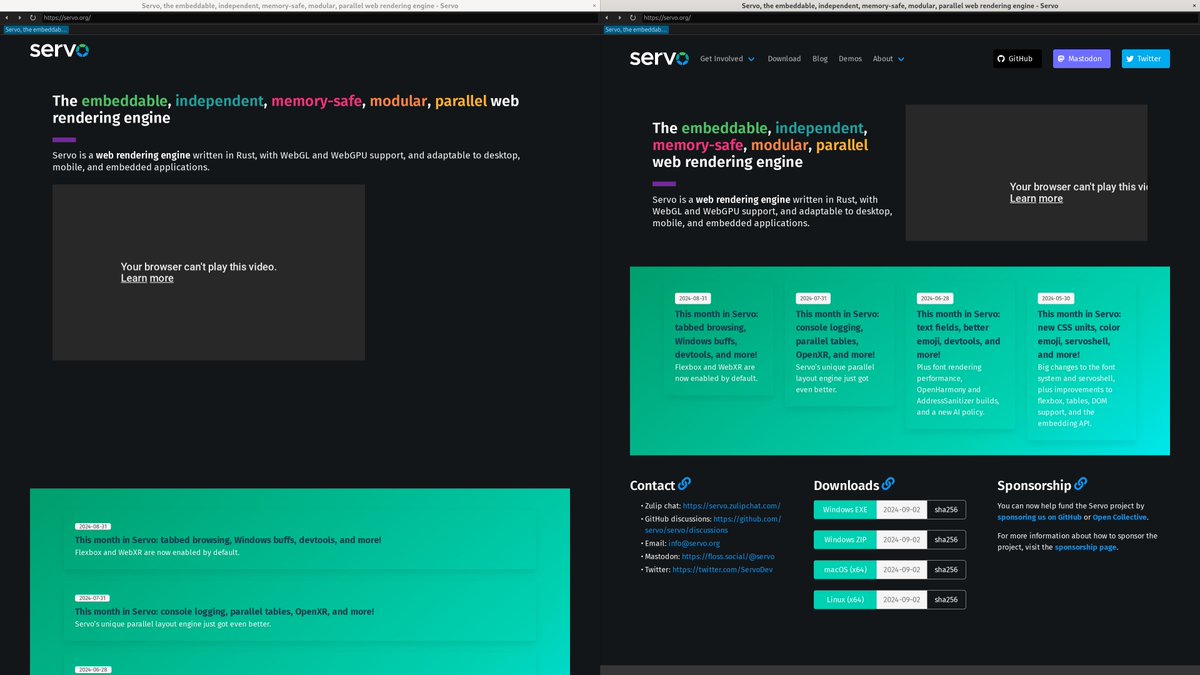The image size is (1200, 675).
Task: Click Learn more in the left window video
Action: tap(147, 278)
